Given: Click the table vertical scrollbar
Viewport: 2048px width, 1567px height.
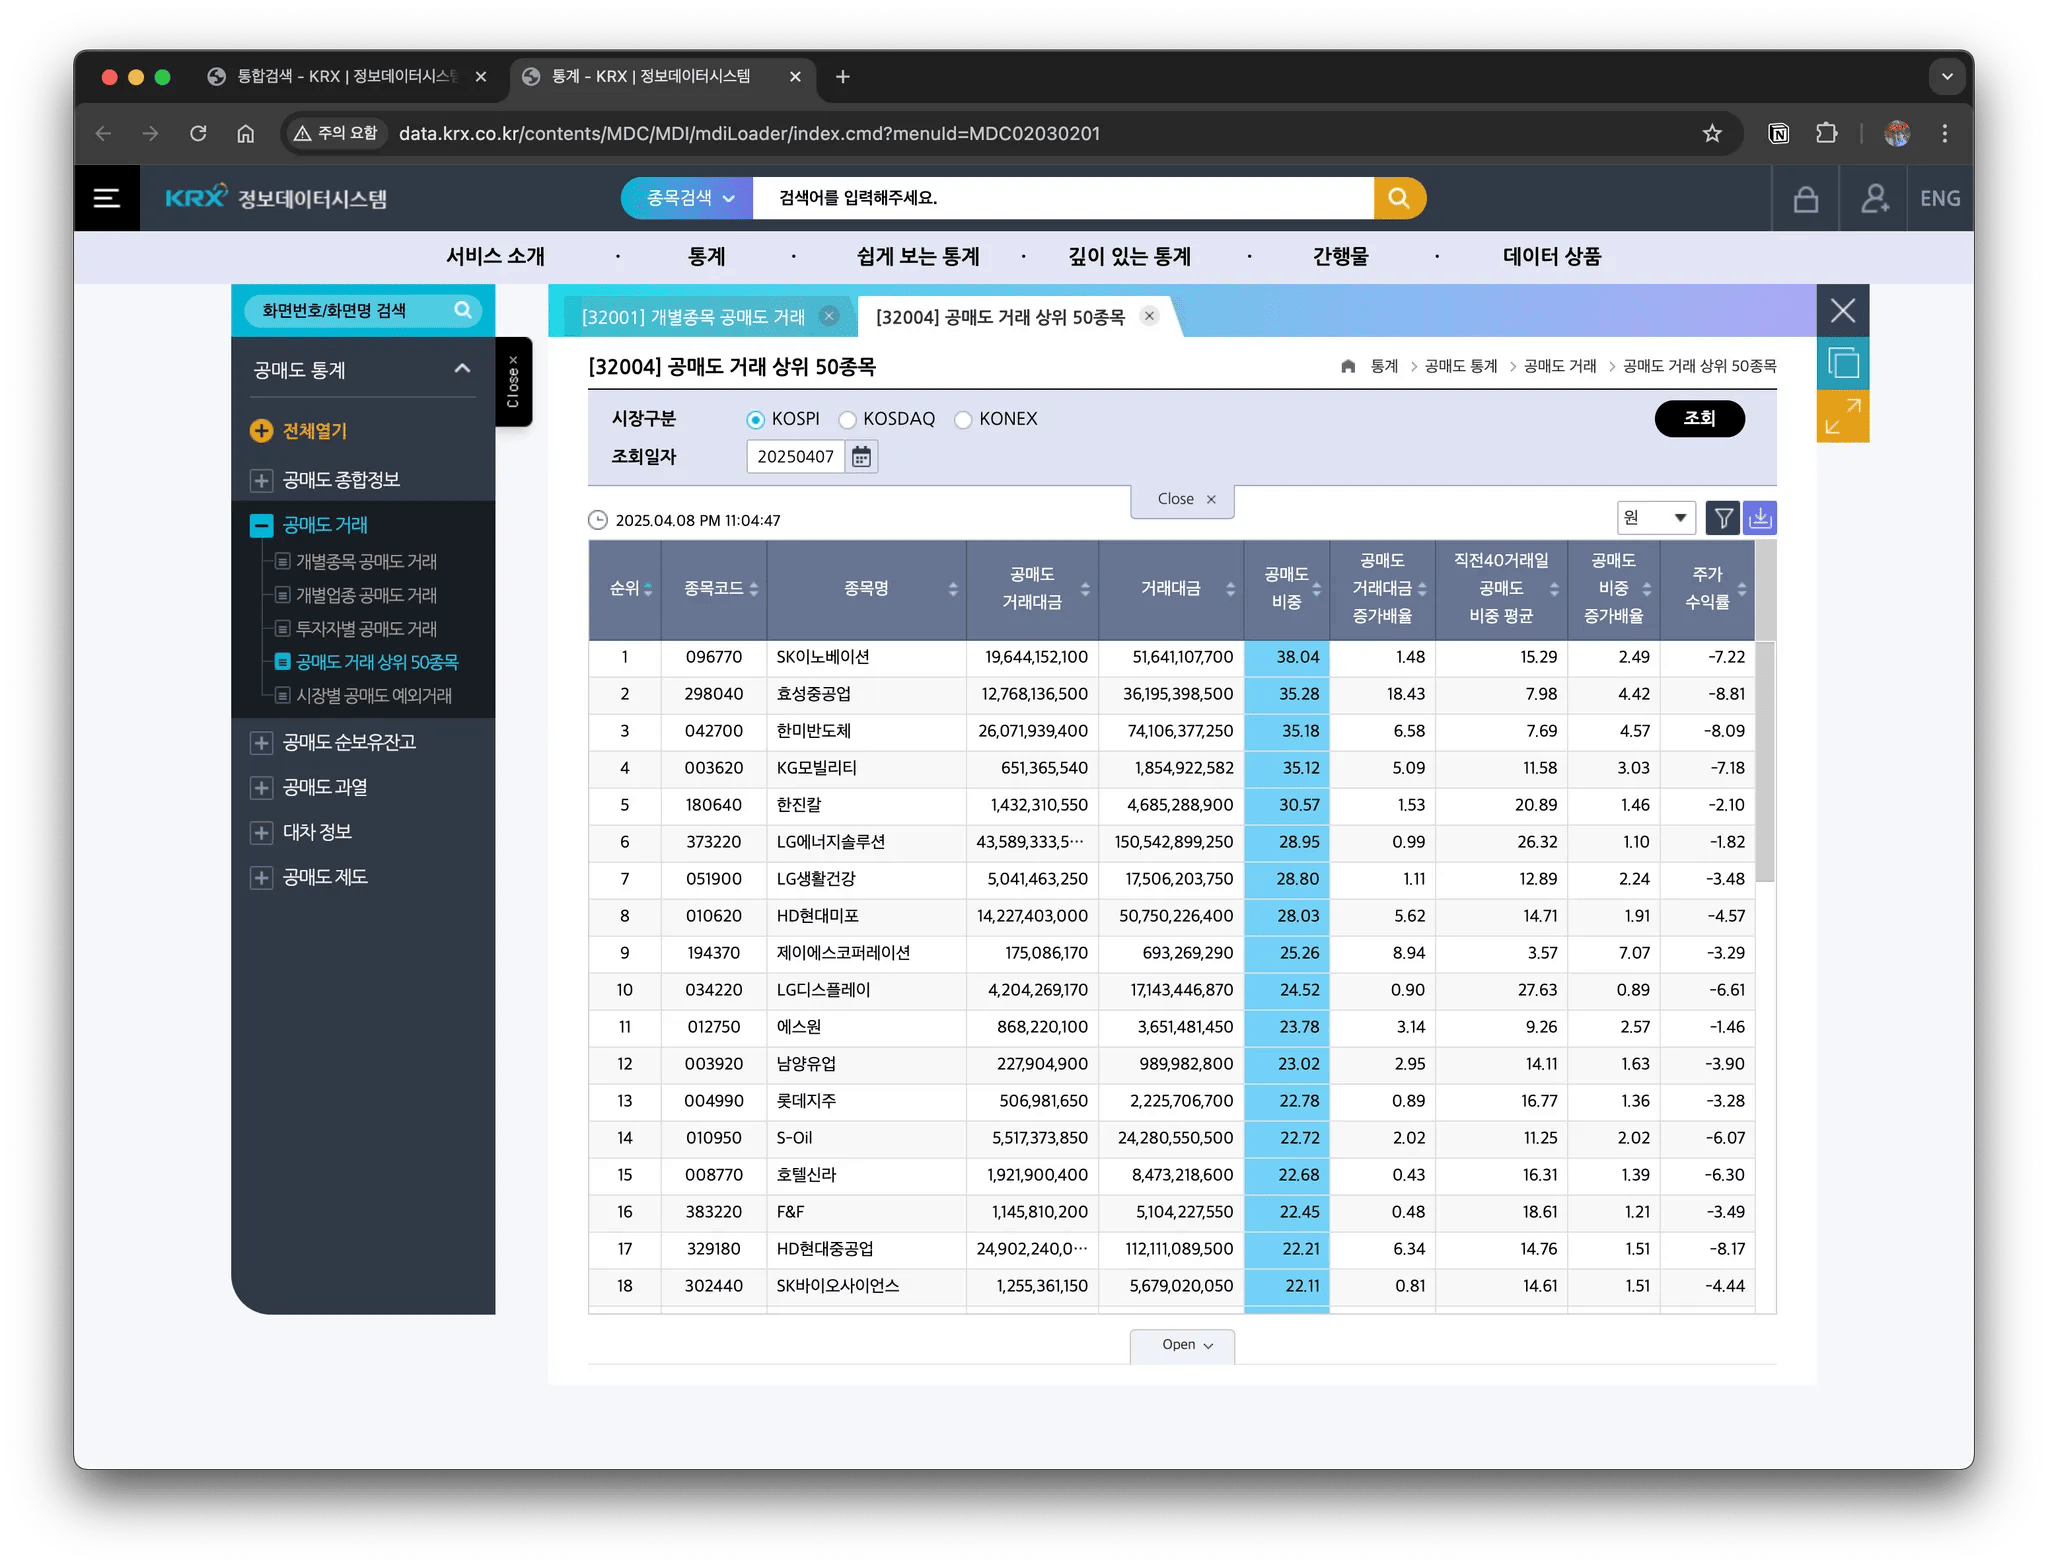Looking at the screenshot, I should click(1765, 760).
